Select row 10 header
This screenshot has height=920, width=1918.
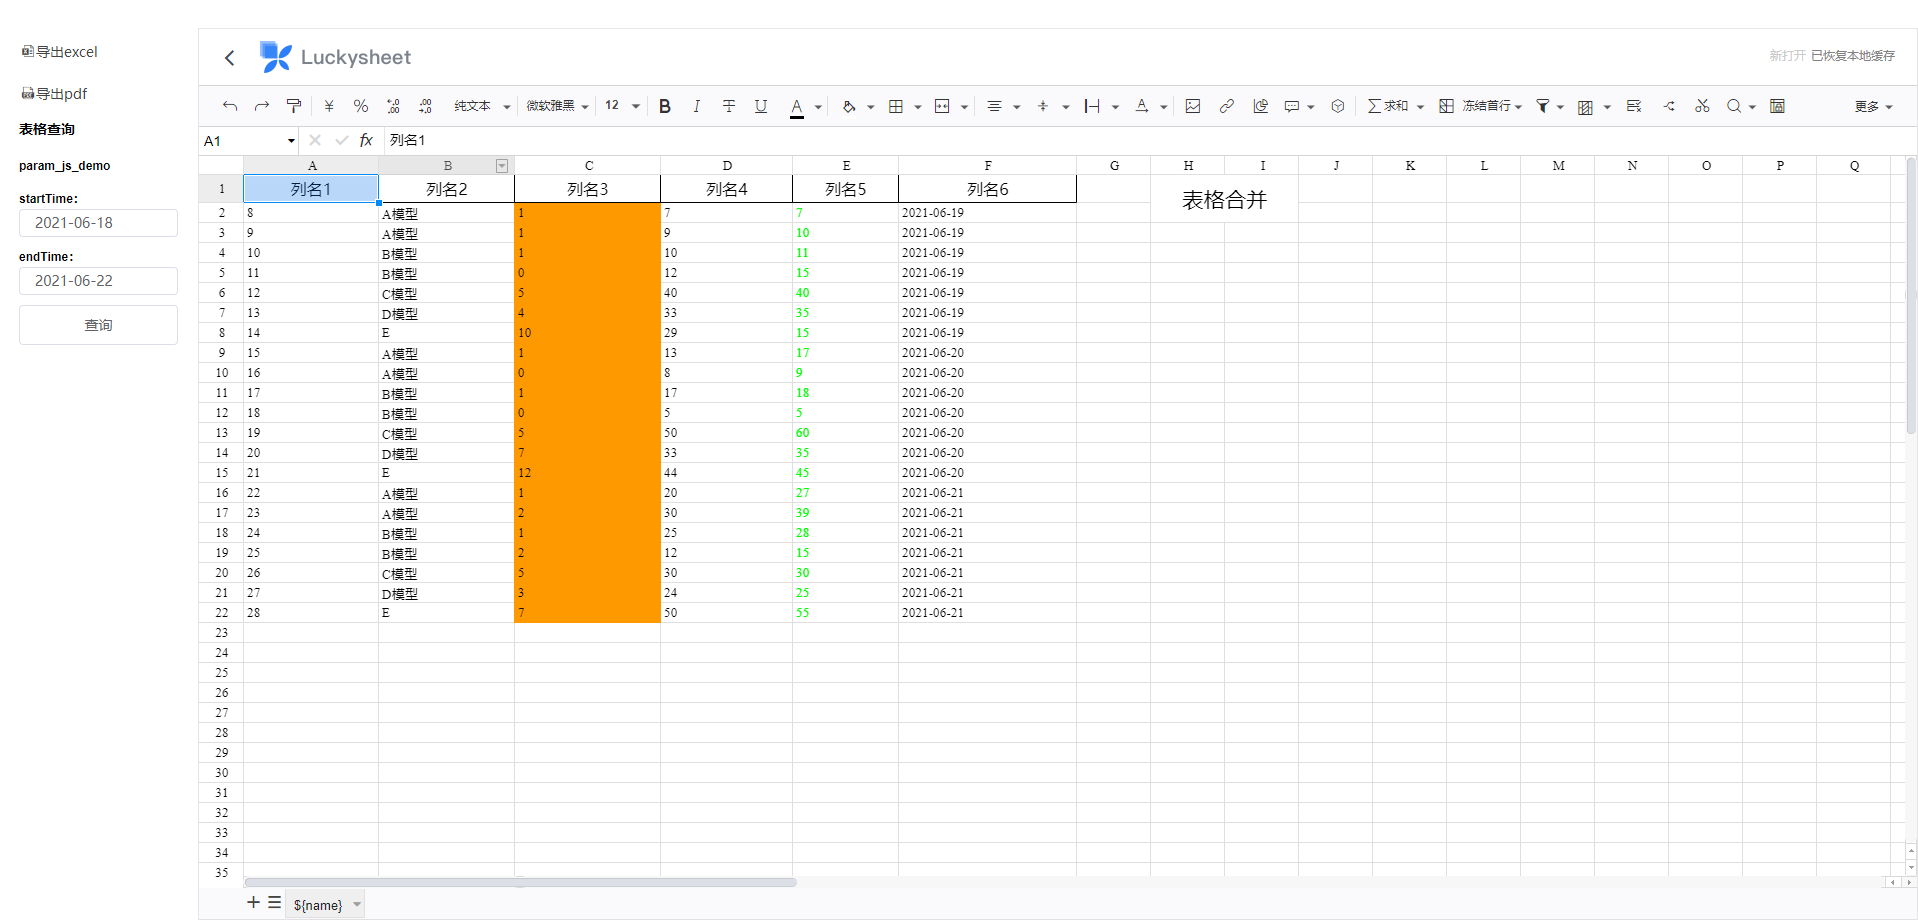221,373
